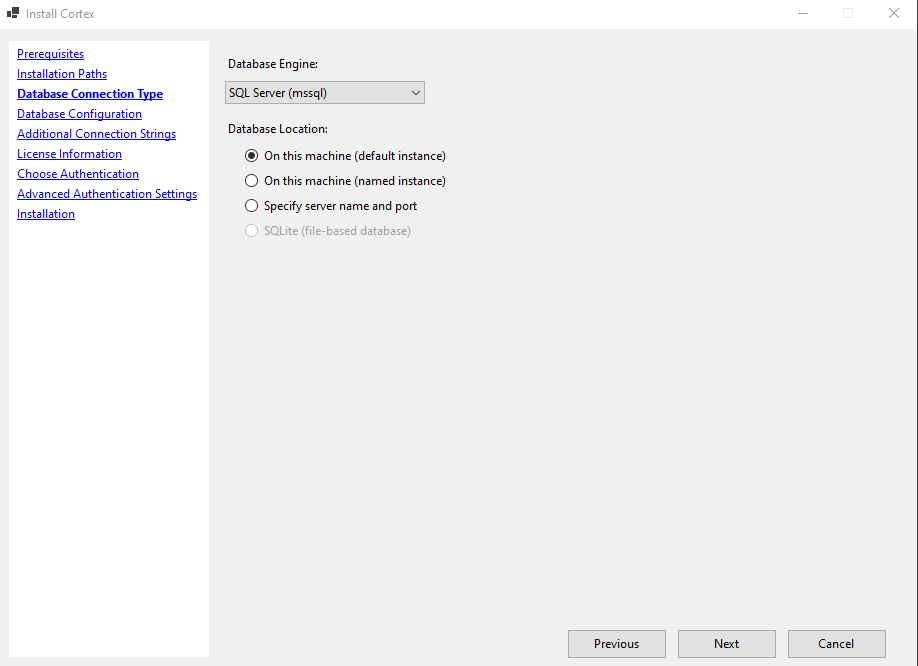This screenshot has width=918, height=666.
Task: Go to Choose Authentication
Action: 77,173
